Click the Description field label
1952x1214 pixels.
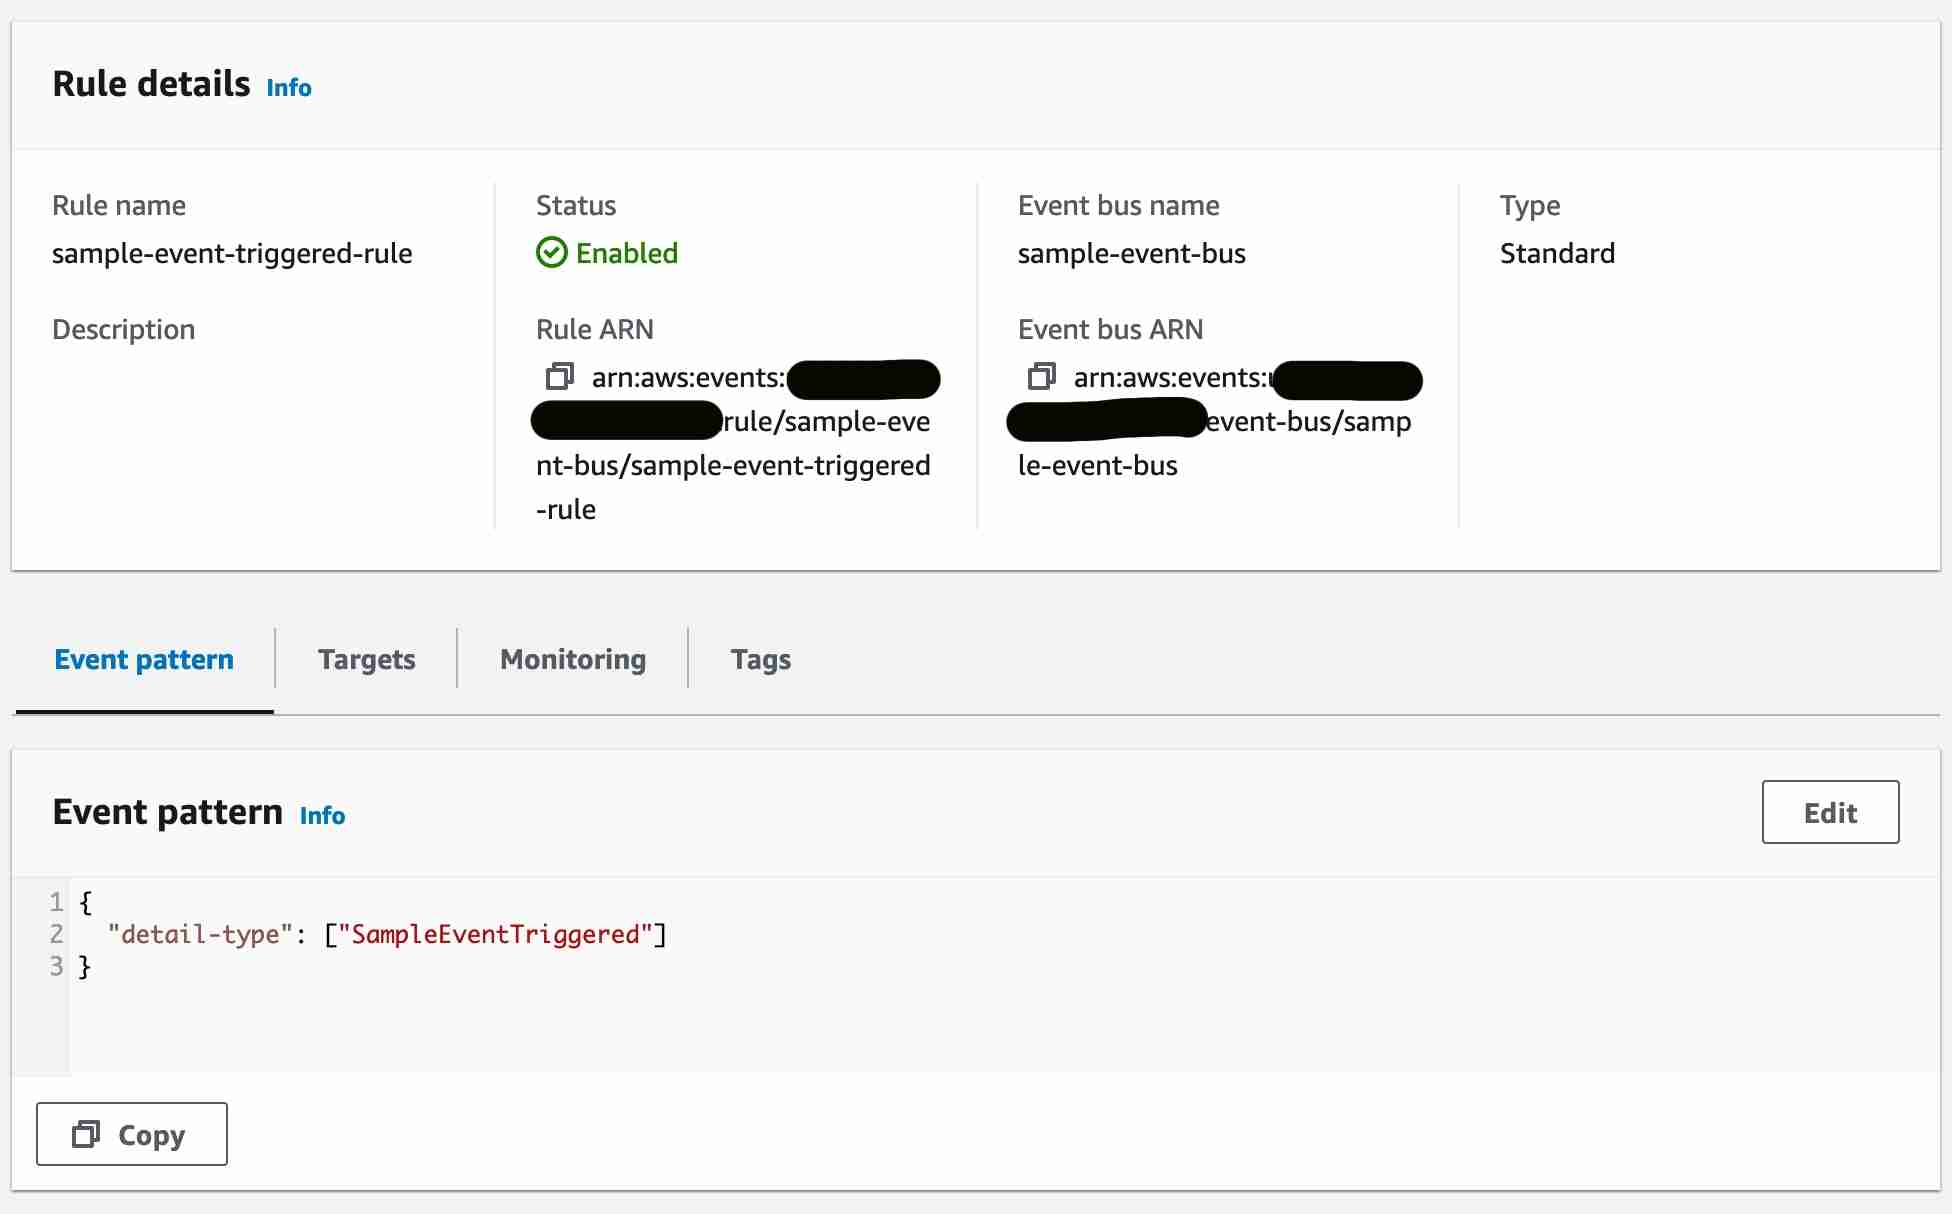tap(123, 329)
